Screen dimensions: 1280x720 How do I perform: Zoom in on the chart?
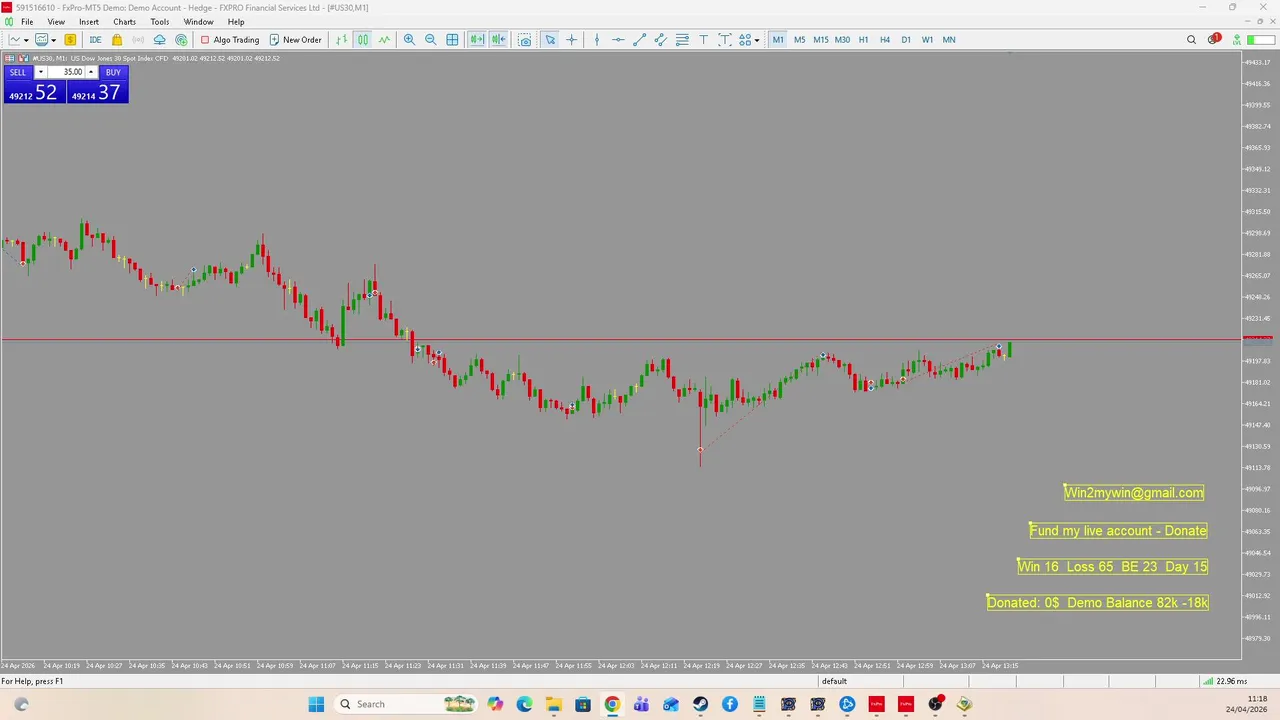[x=409, y=40]
